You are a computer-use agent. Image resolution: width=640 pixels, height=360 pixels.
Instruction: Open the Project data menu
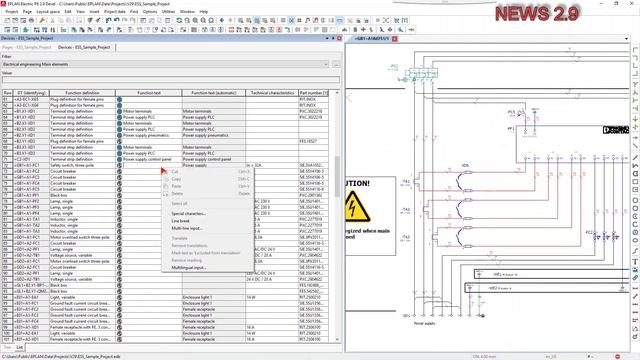(115, 11)
